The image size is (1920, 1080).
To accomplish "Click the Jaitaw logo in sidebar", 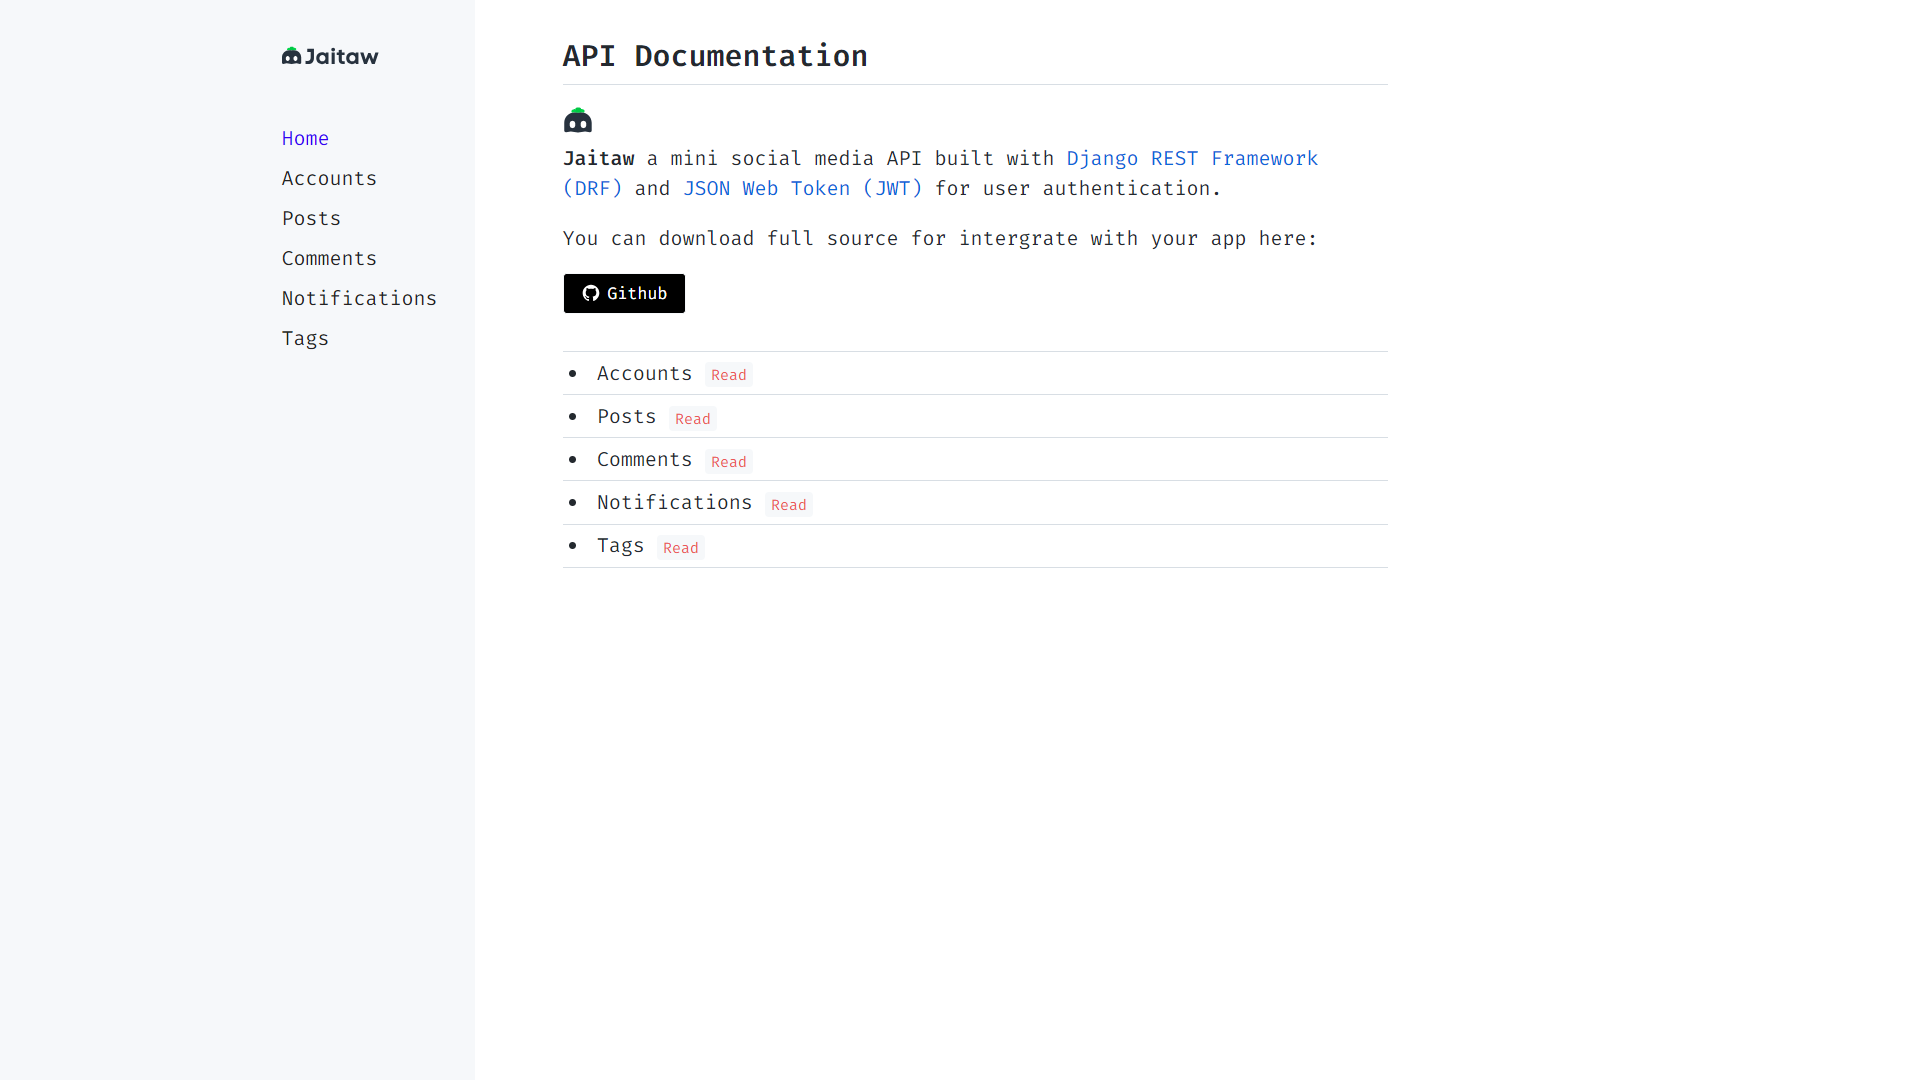I will coord(330,57).
